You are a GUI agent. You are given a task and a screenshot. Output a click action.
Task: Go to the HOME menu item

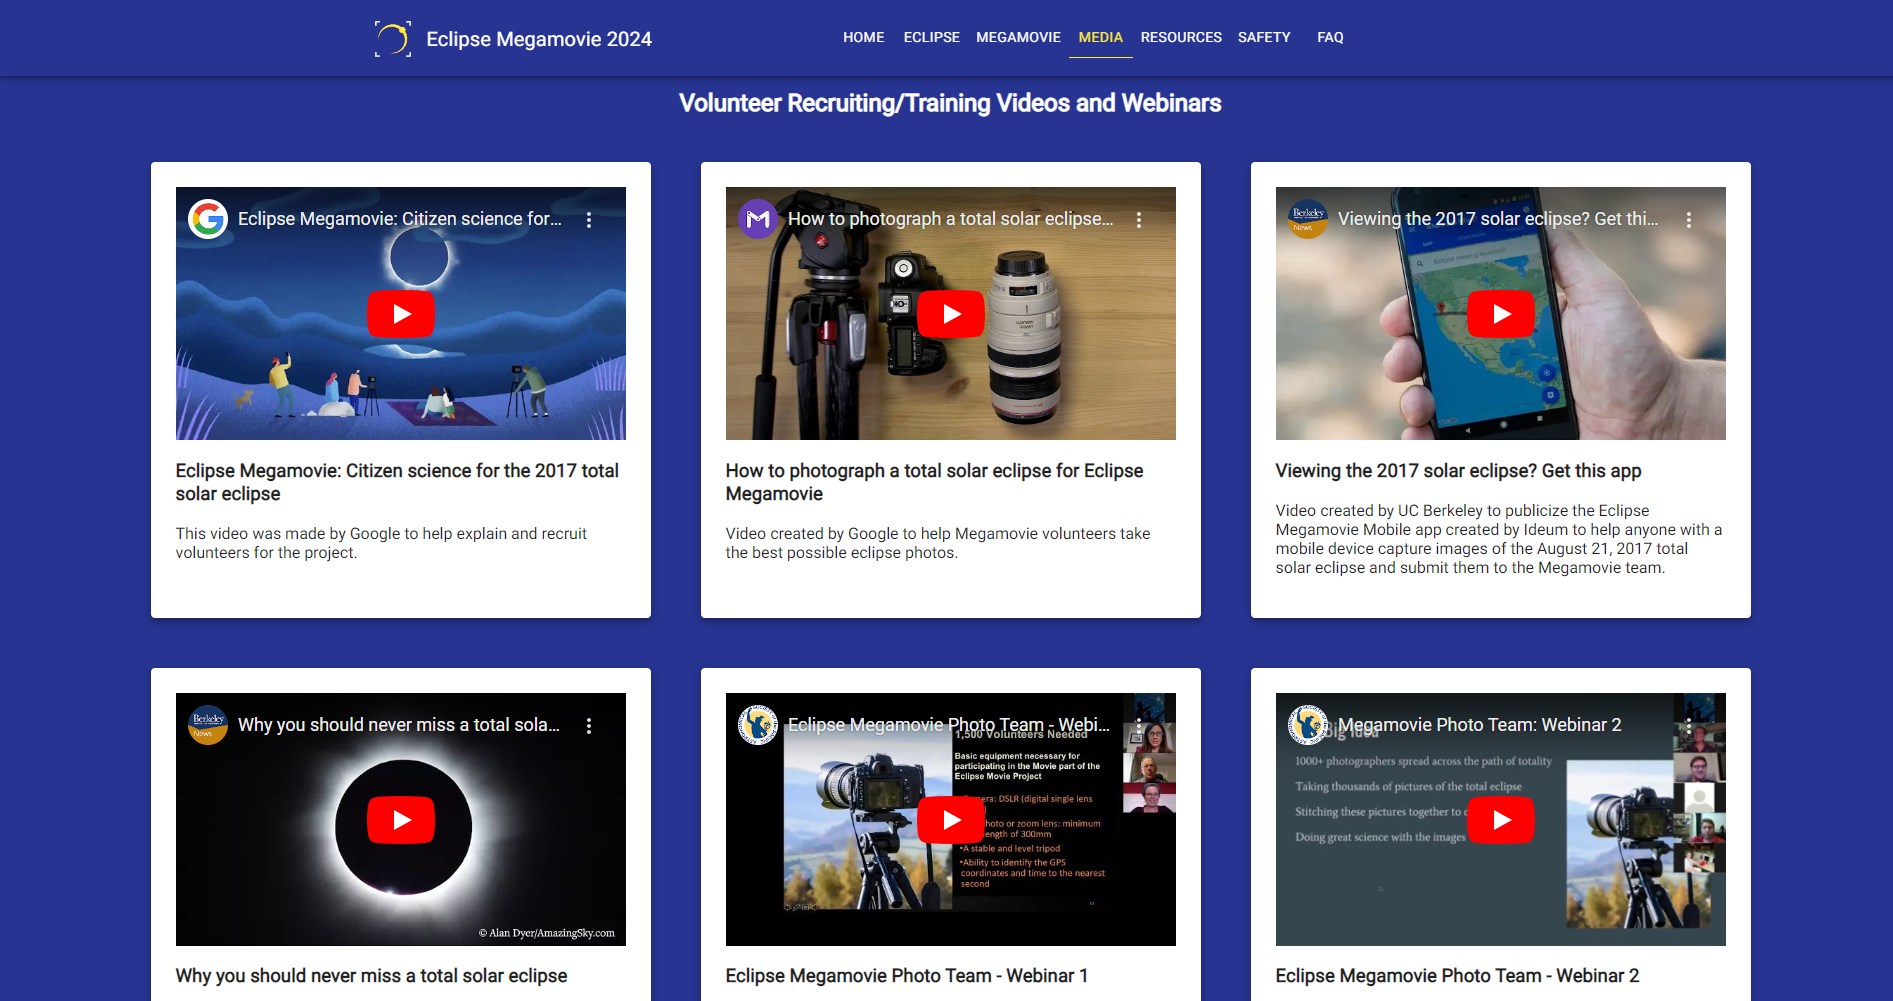[863, 37]
